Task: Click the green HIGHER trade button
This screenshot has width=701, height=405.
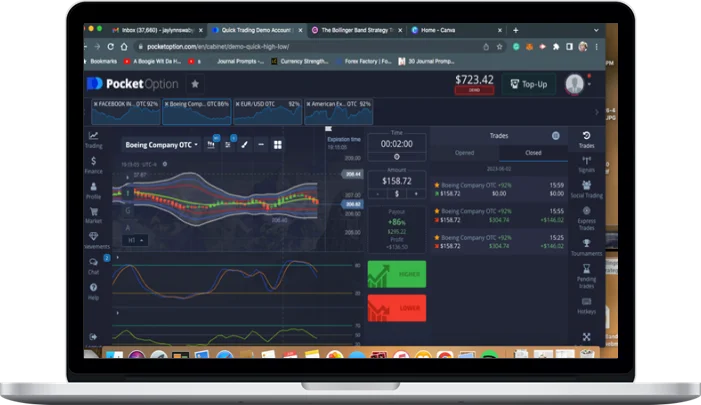Action: (396, 274)
